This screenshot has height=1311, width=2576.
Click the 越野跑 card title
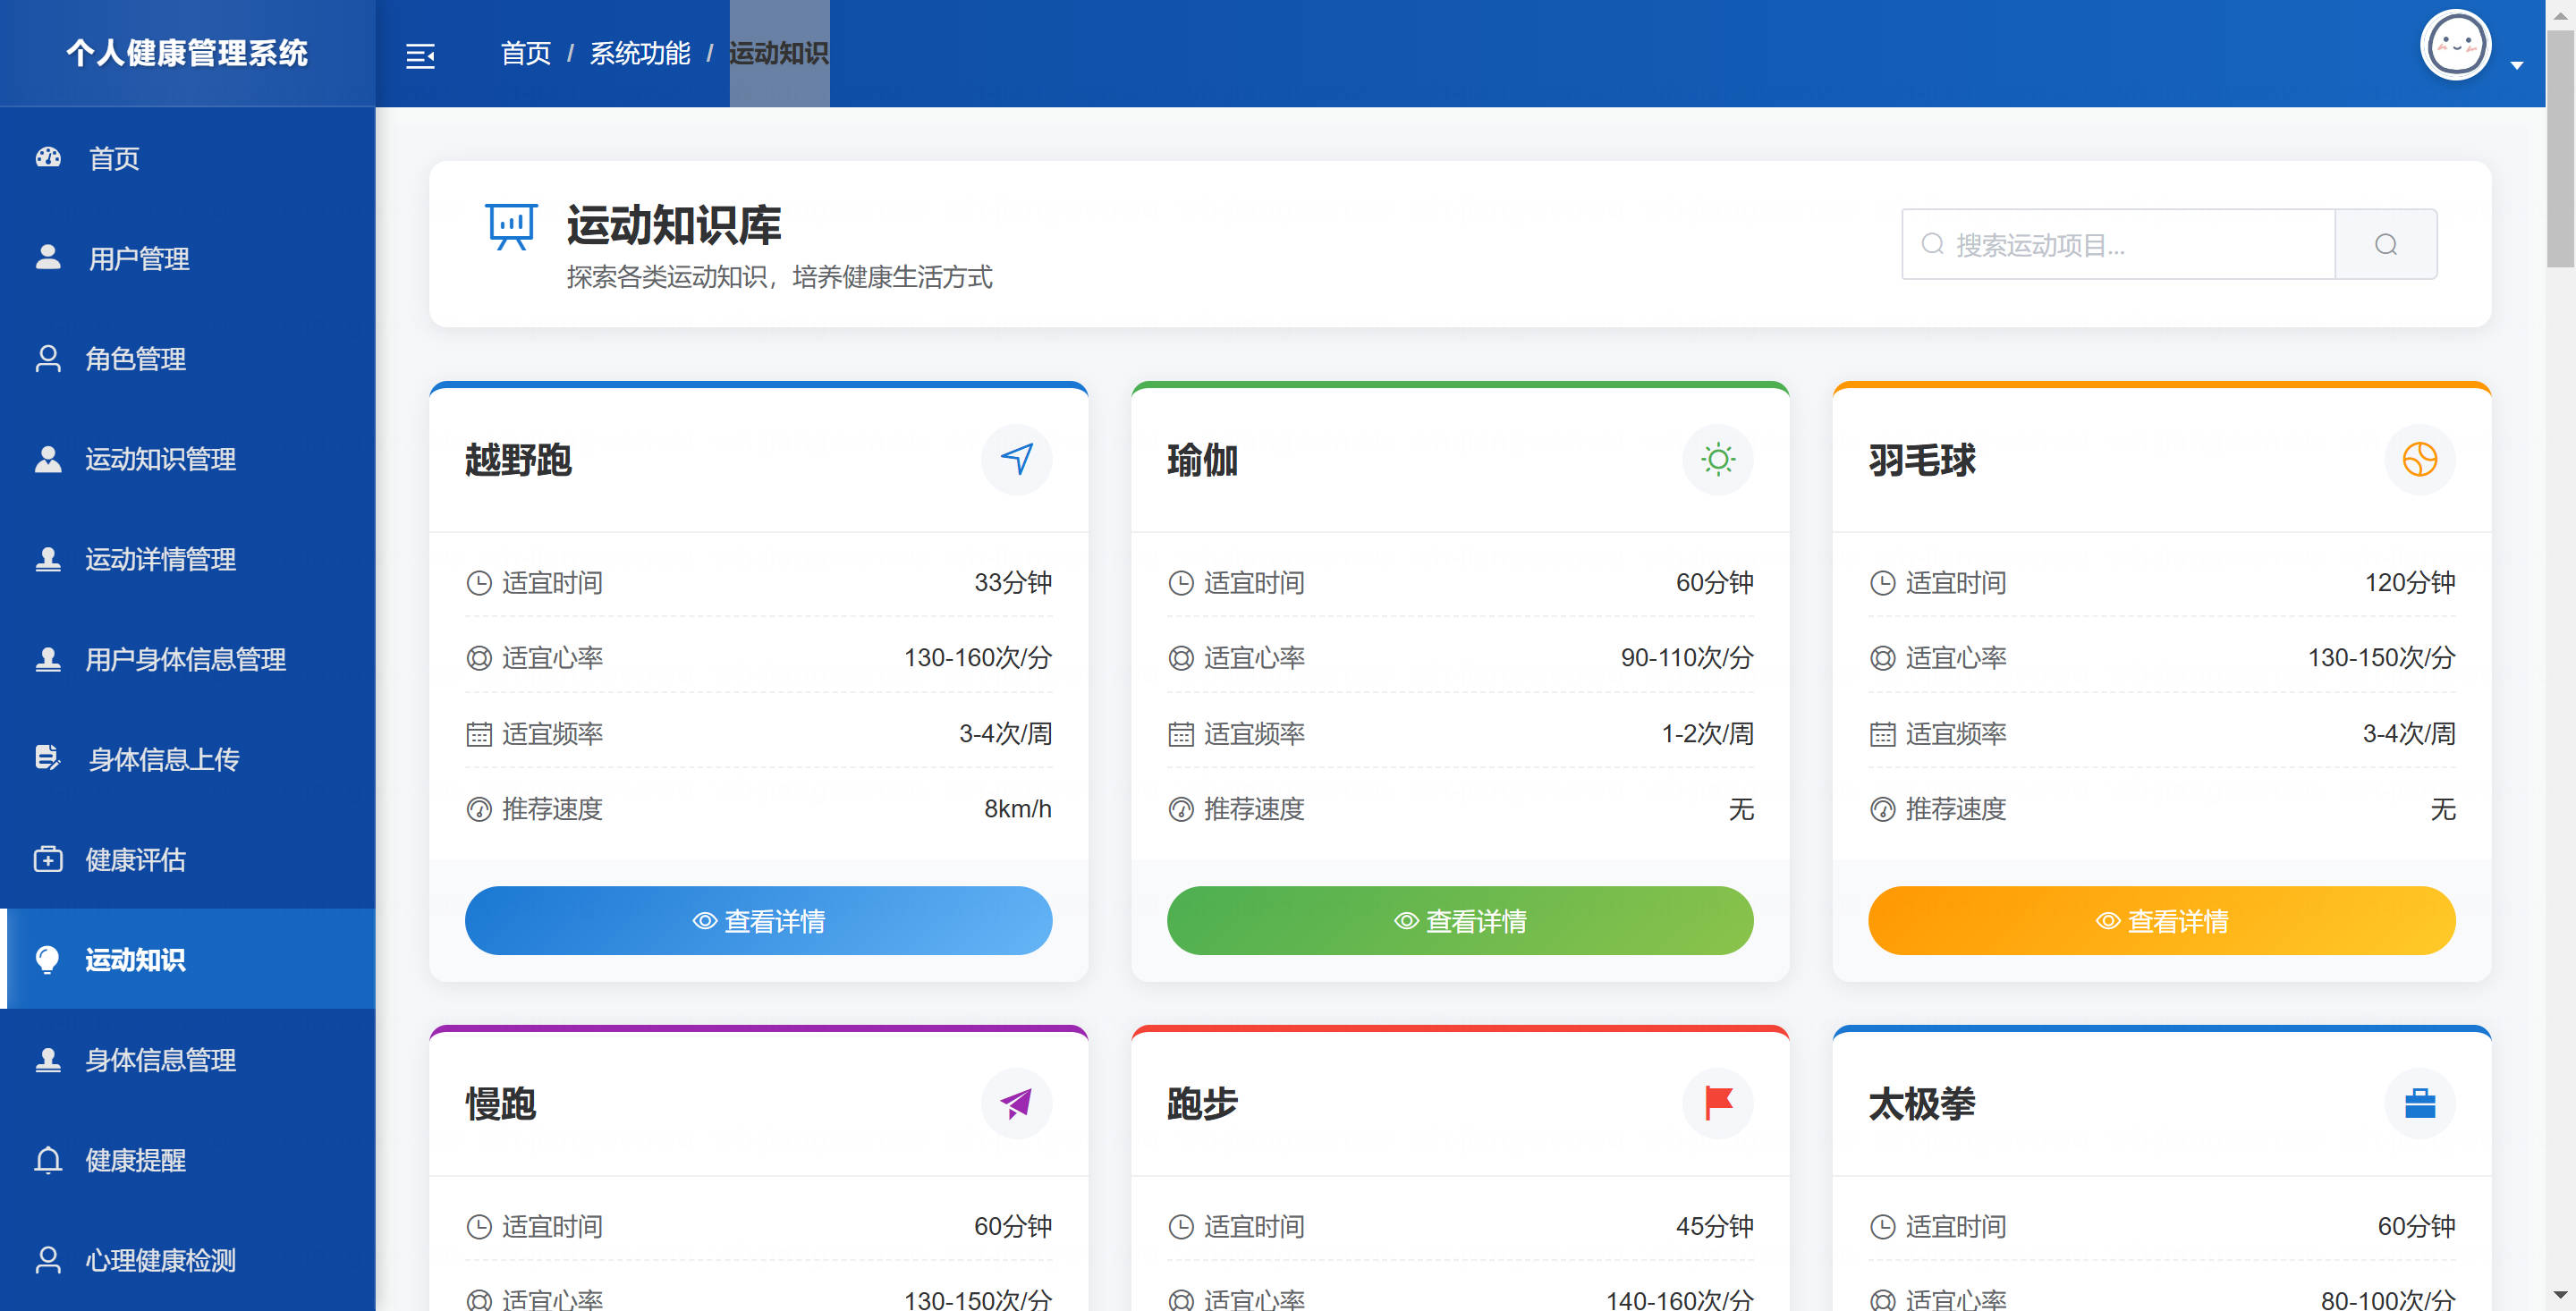click(518, 460)
